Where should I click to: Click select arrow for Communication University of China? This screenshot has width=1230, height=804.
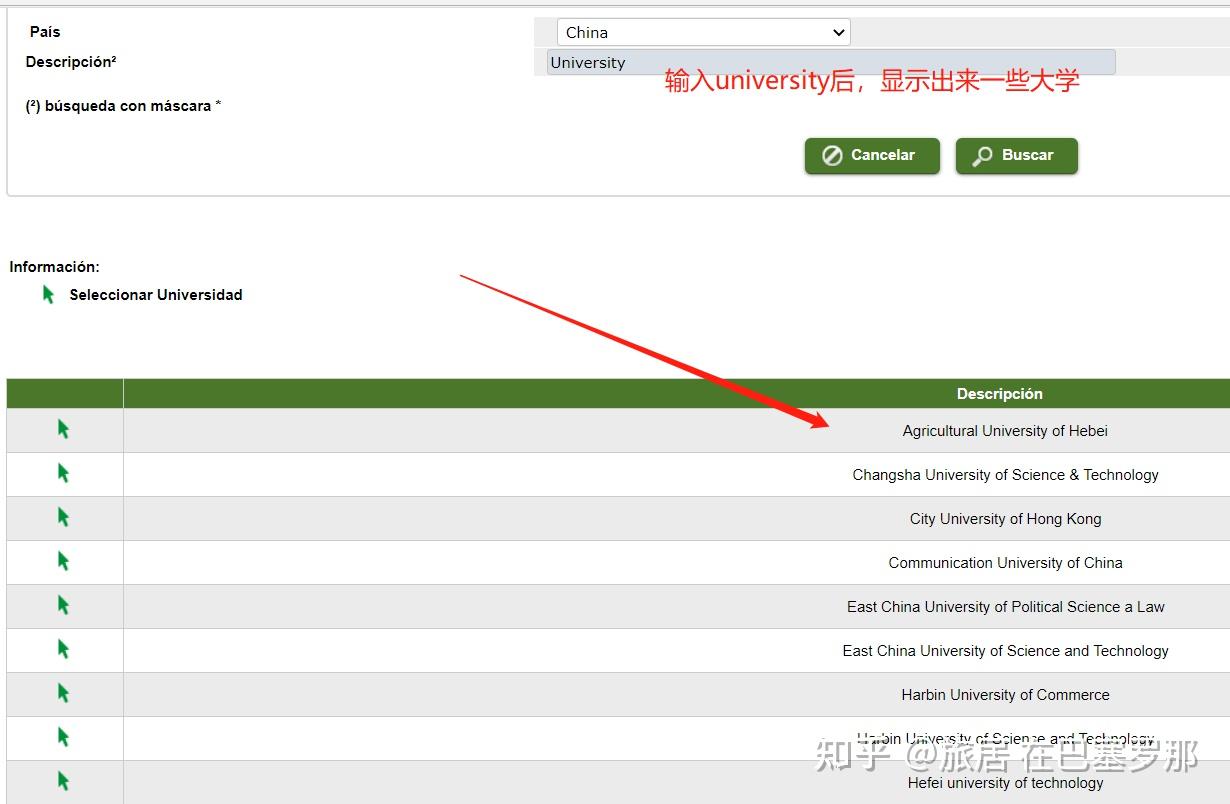click(63, 562)
